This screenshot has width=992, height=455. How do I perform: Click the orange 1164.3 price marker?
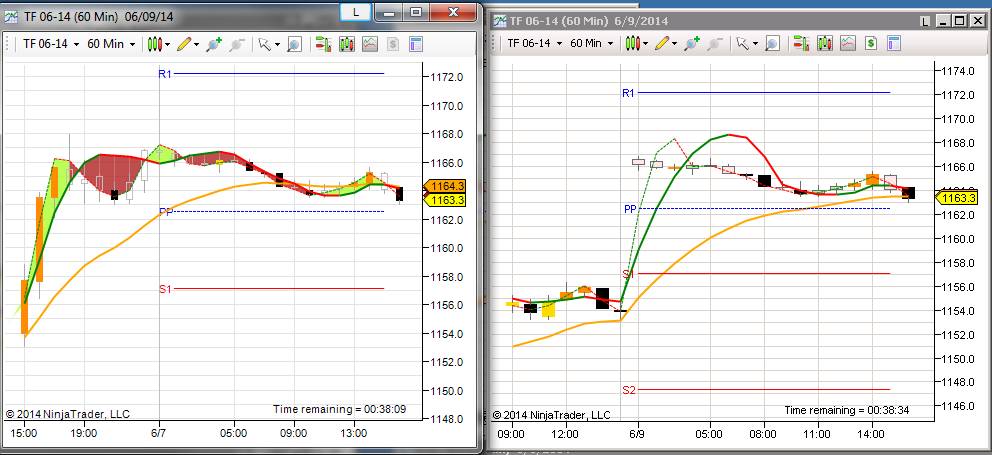[x=445, y=186]
